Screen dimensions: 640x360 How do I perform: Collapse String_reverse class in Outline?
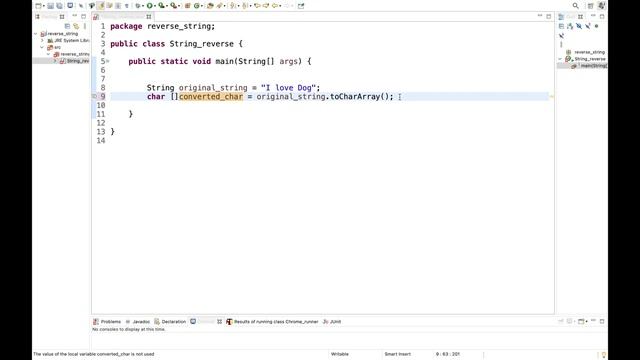tap(560, 59)
